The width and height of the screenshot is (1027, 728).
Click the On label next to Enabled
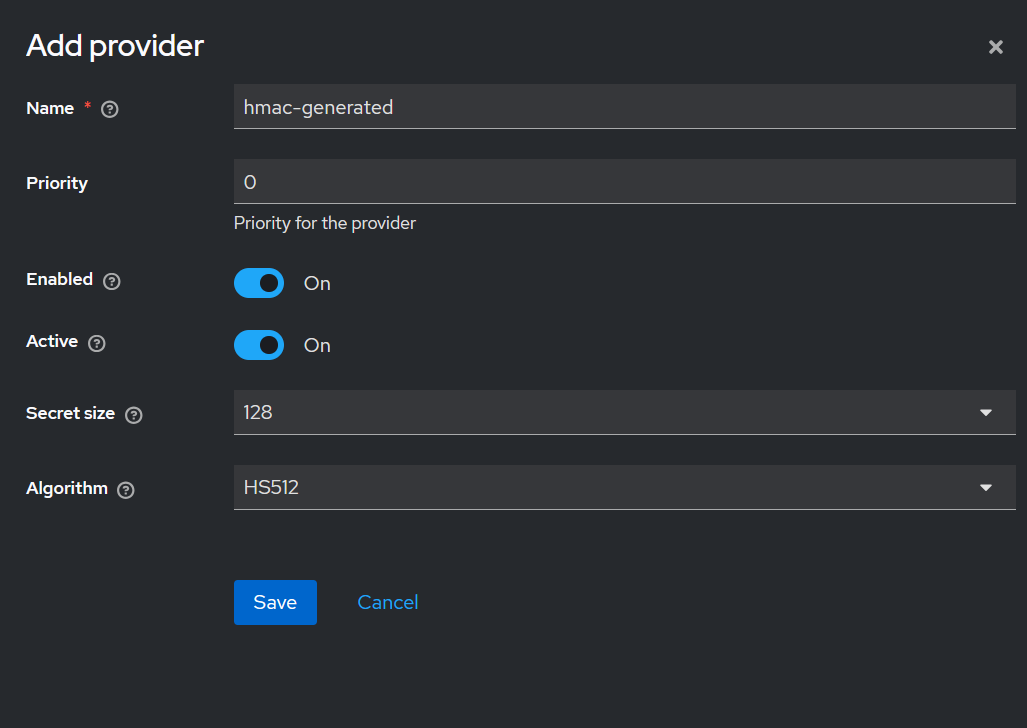(317, 284)
